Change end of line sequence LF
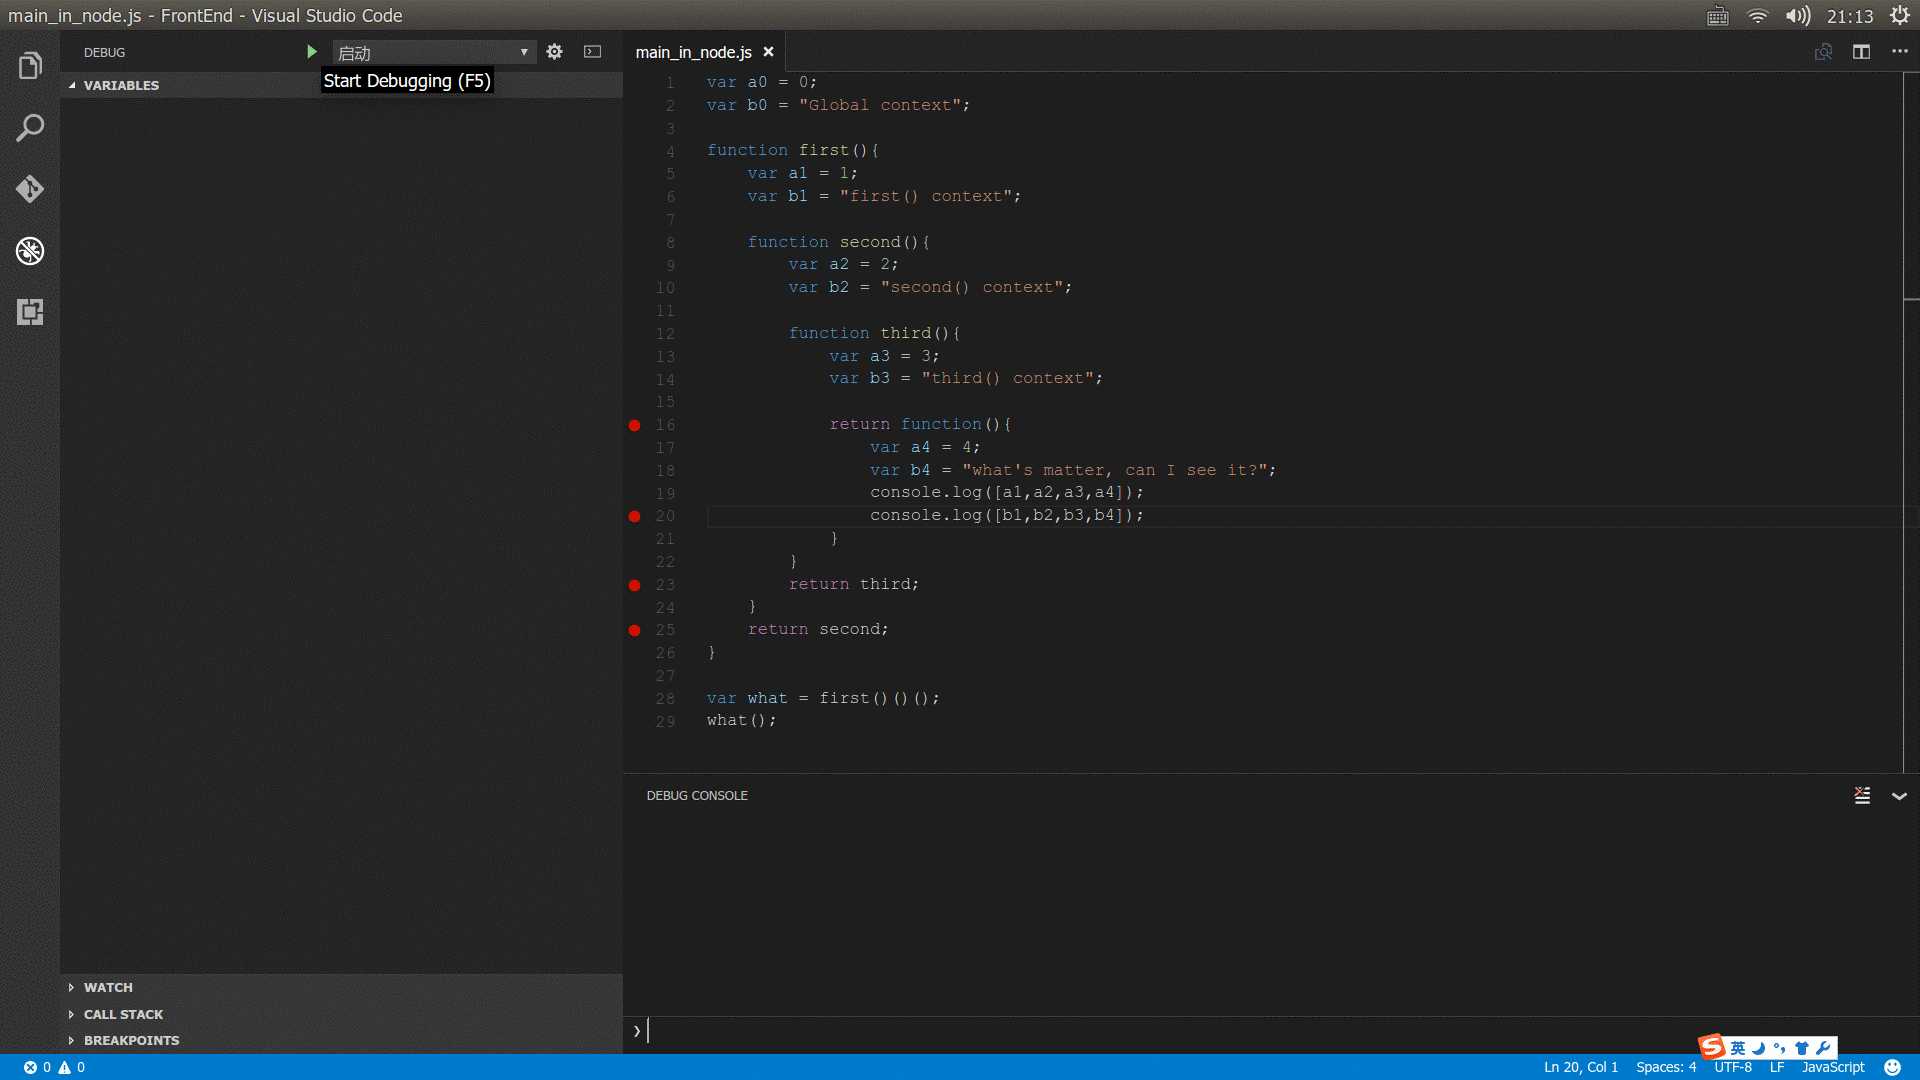The width and height of the screenshot is (1920, 1080). coord(1777,1067)
